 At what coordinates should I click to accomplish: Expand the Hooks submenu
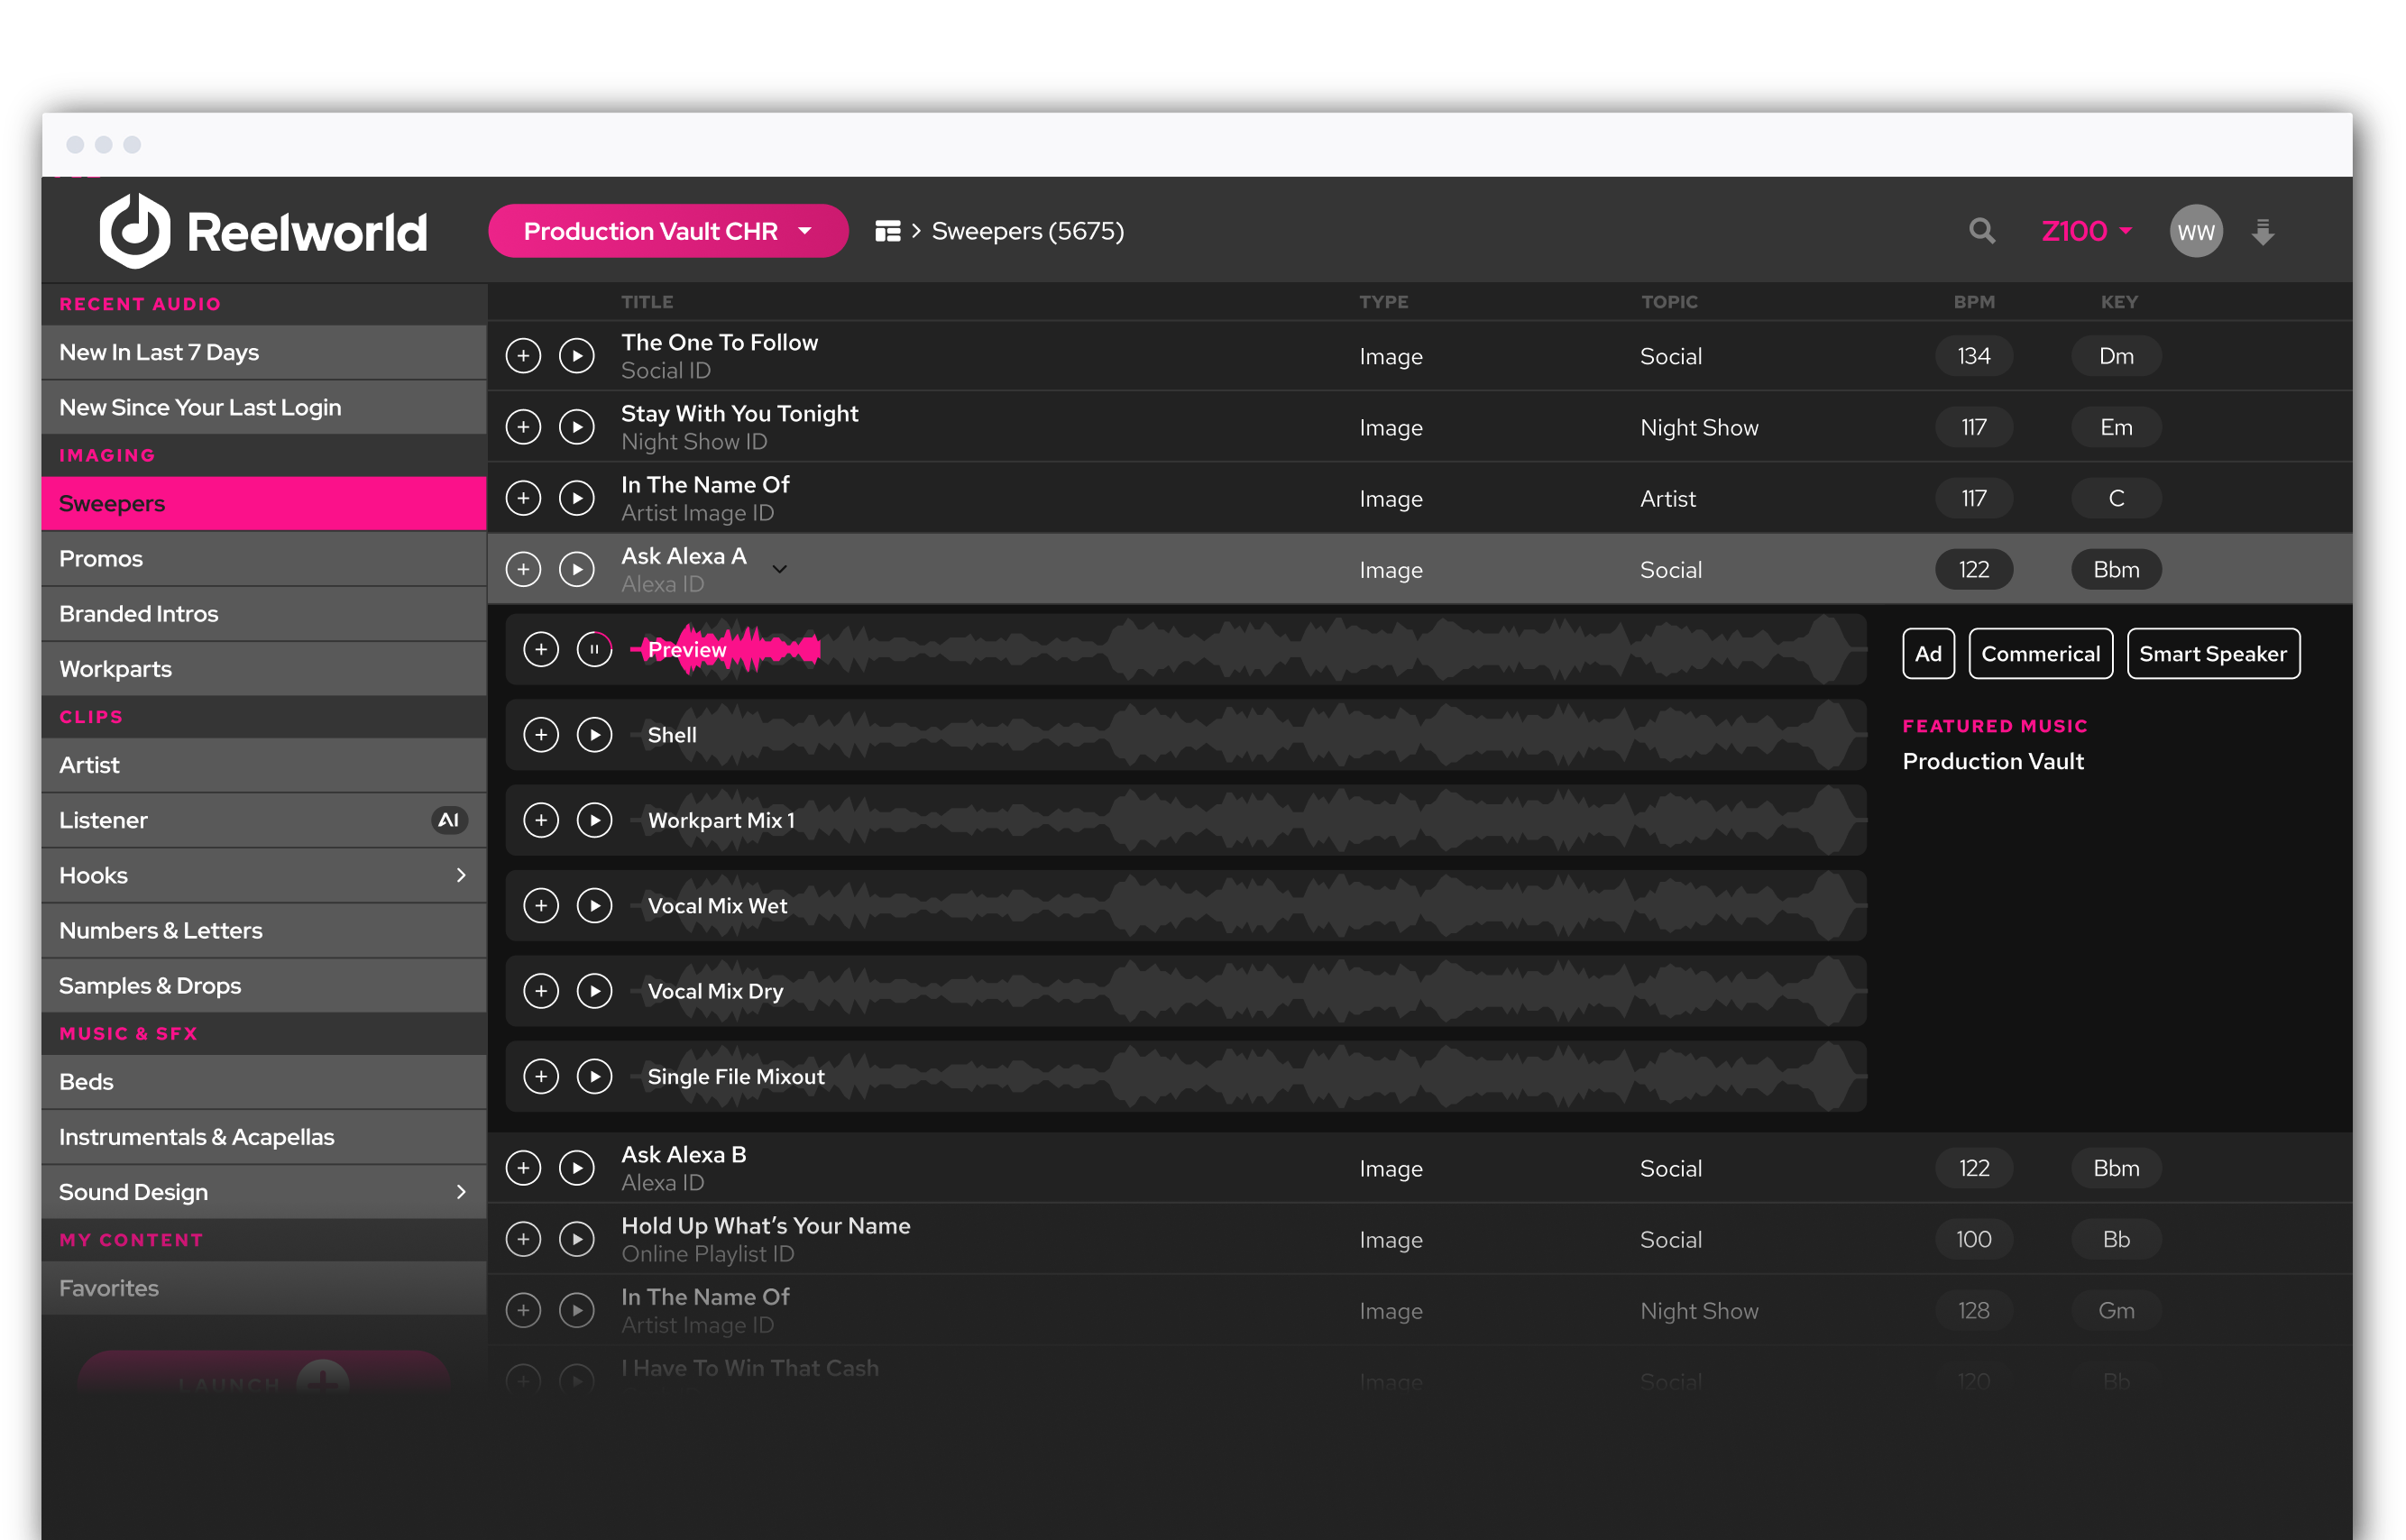tap(461, 875)
